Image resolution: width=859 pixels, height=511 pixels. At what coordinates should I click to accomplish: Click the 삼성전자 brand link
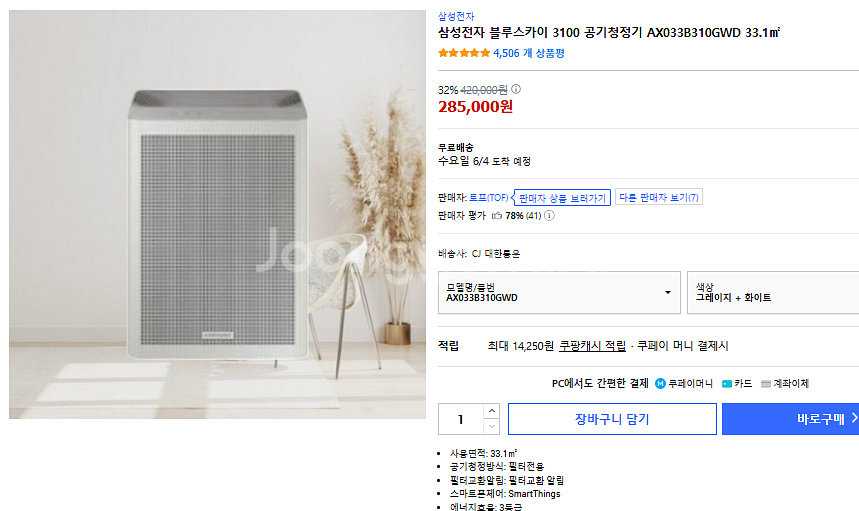click(x=456, y=16)
